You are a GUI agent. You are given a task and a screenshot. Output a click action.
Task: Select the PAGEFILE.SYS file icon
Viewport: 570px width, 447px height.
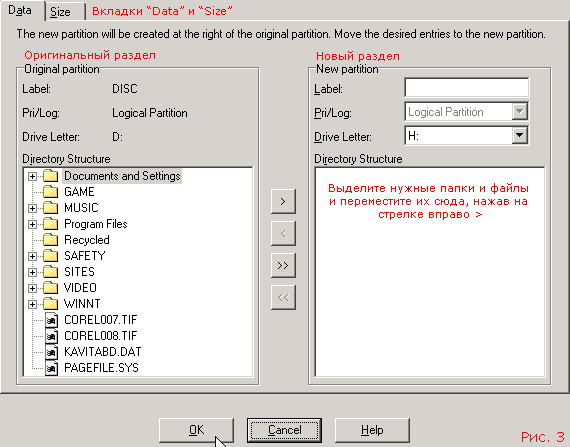[x=51, y=368]
